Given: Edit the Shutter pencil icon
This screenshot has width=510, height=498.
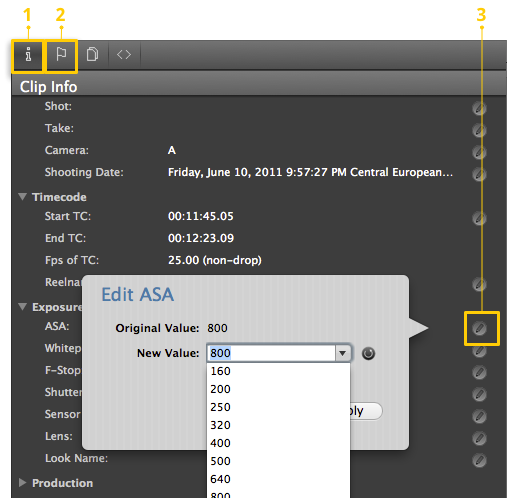Looking at the screenshot, I should tap(479, 394).
